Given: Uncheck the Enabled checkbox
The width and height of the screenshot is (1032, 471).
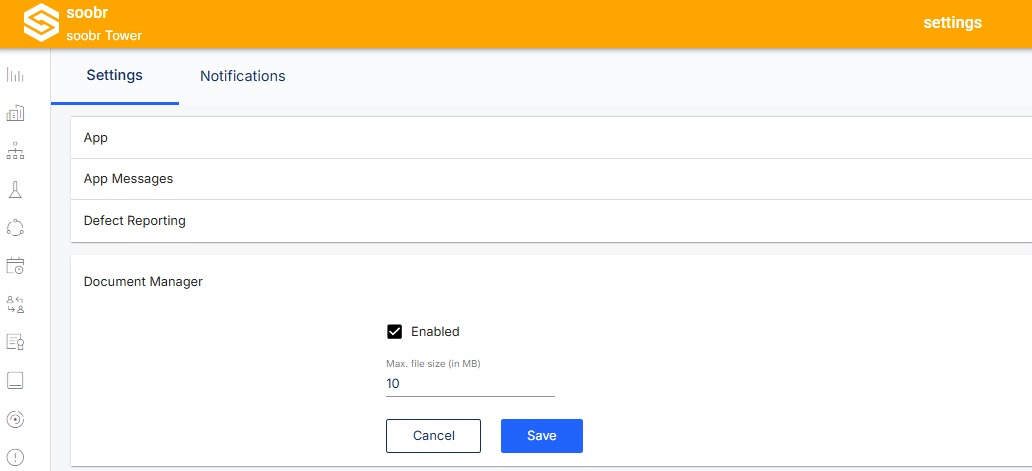Looking at the screenshot, I should tap(394, 332).
